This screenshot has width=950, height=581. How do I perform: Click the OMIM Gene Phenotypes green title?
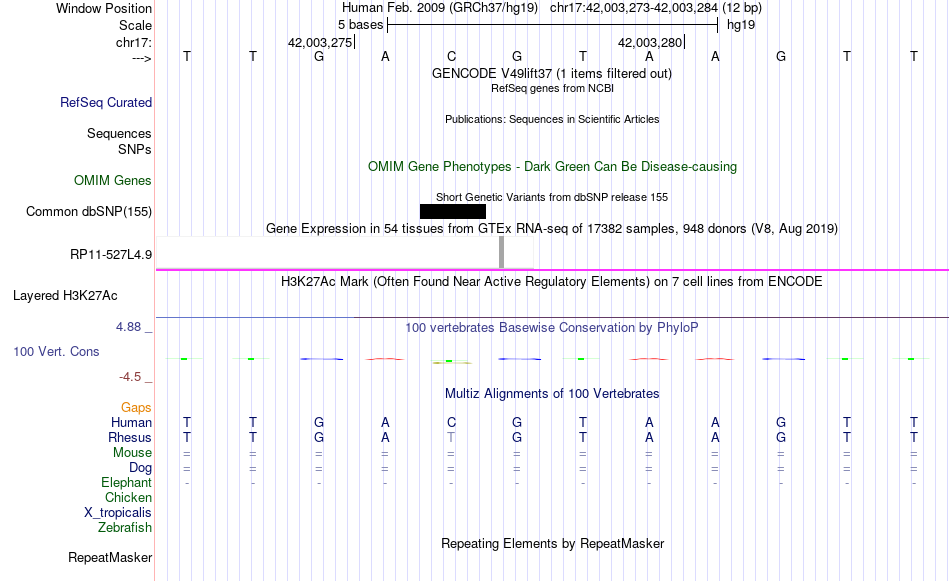pos(553,167)
